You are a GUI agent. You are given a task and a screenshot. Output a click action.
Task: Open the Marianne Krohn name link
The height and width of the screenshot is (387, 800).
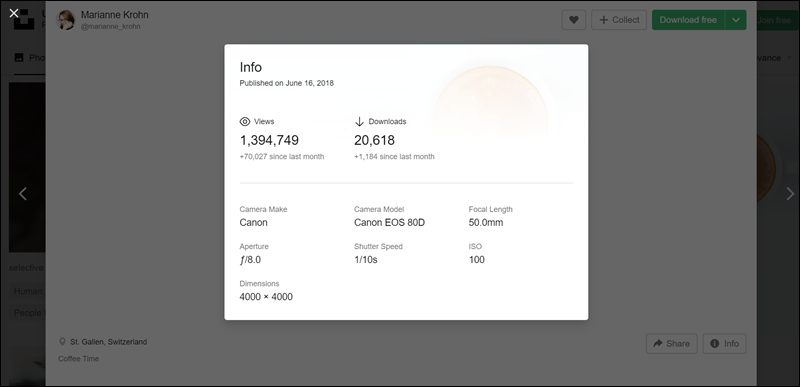114,14
